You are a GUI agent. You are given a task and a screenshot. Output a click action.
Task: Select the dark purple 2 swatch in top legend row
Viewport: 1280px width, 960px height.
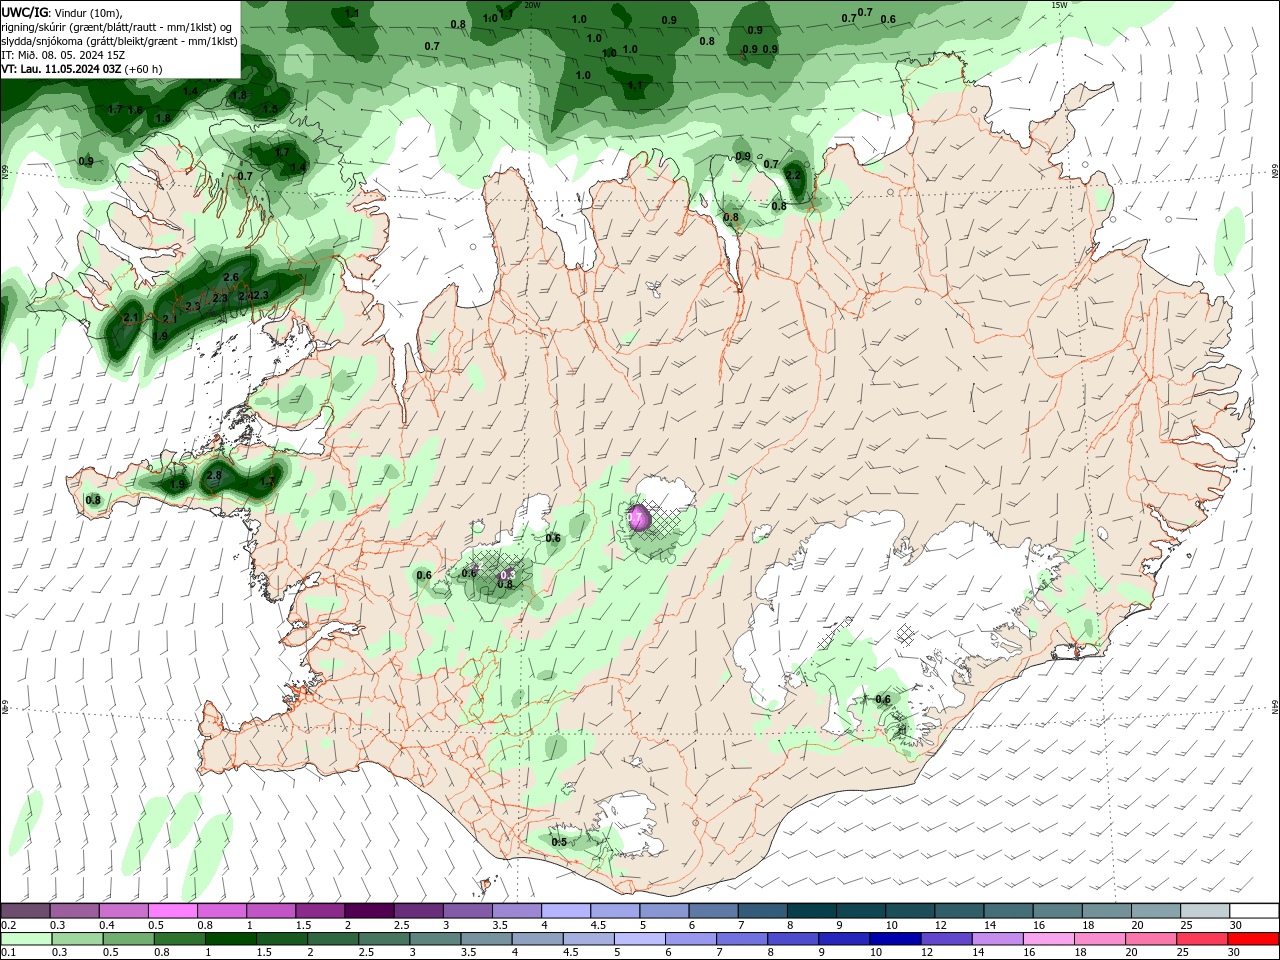click(368, 911)
